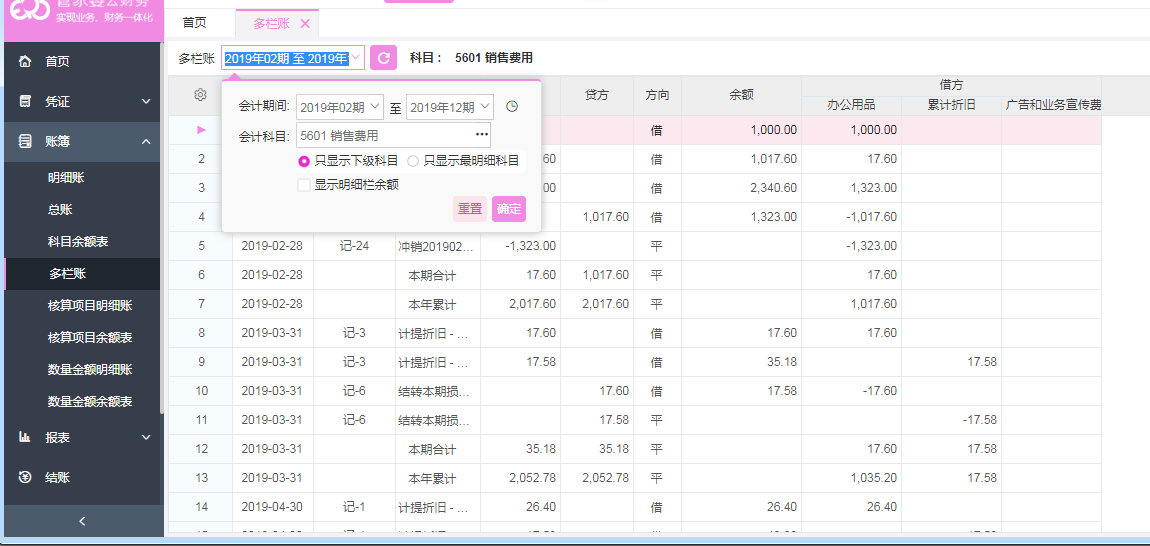Click the 35.18 balance cell in row 9
The height and width of the screenshot is (546, 1150).
tap(741, 362)
